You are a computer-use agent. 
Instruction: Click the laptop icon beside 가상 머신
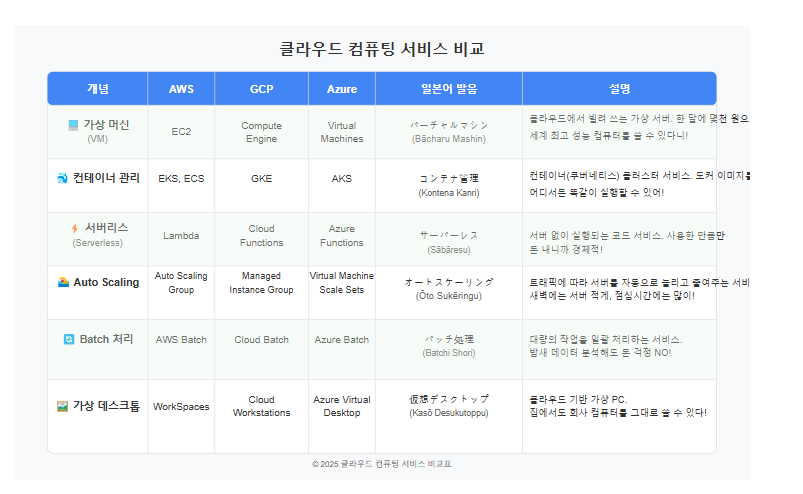[x=73, y=125]
